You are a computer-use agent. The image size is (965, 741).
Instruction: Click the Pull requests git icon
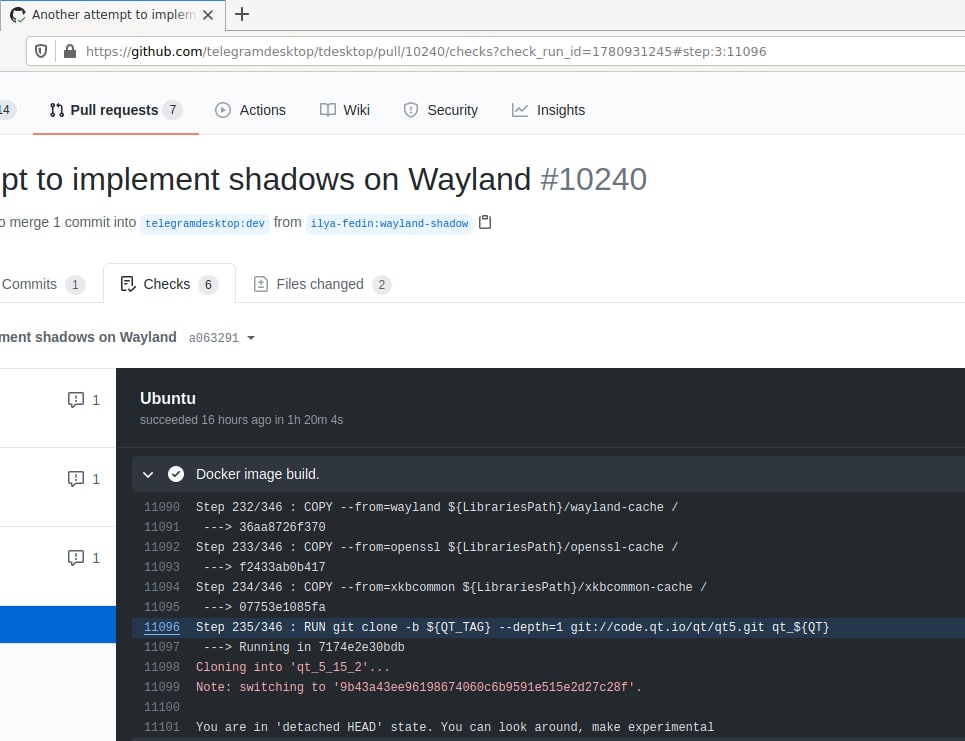click(57, 110)
